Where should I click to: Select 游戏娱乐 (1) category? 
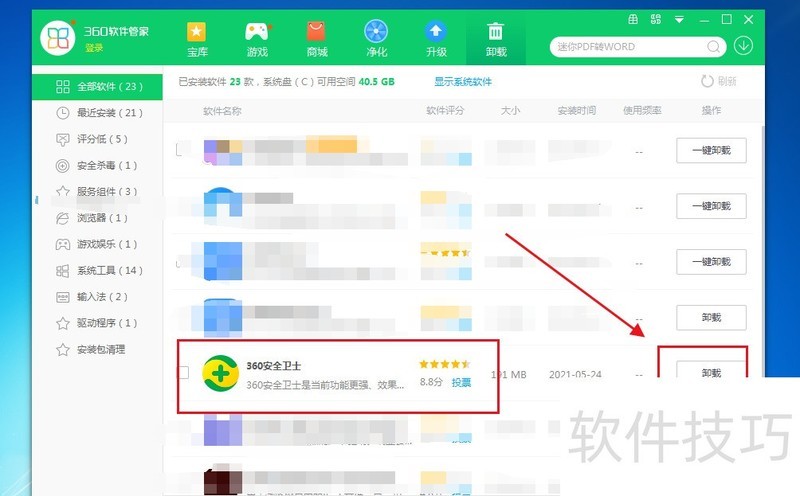(97, 244)
